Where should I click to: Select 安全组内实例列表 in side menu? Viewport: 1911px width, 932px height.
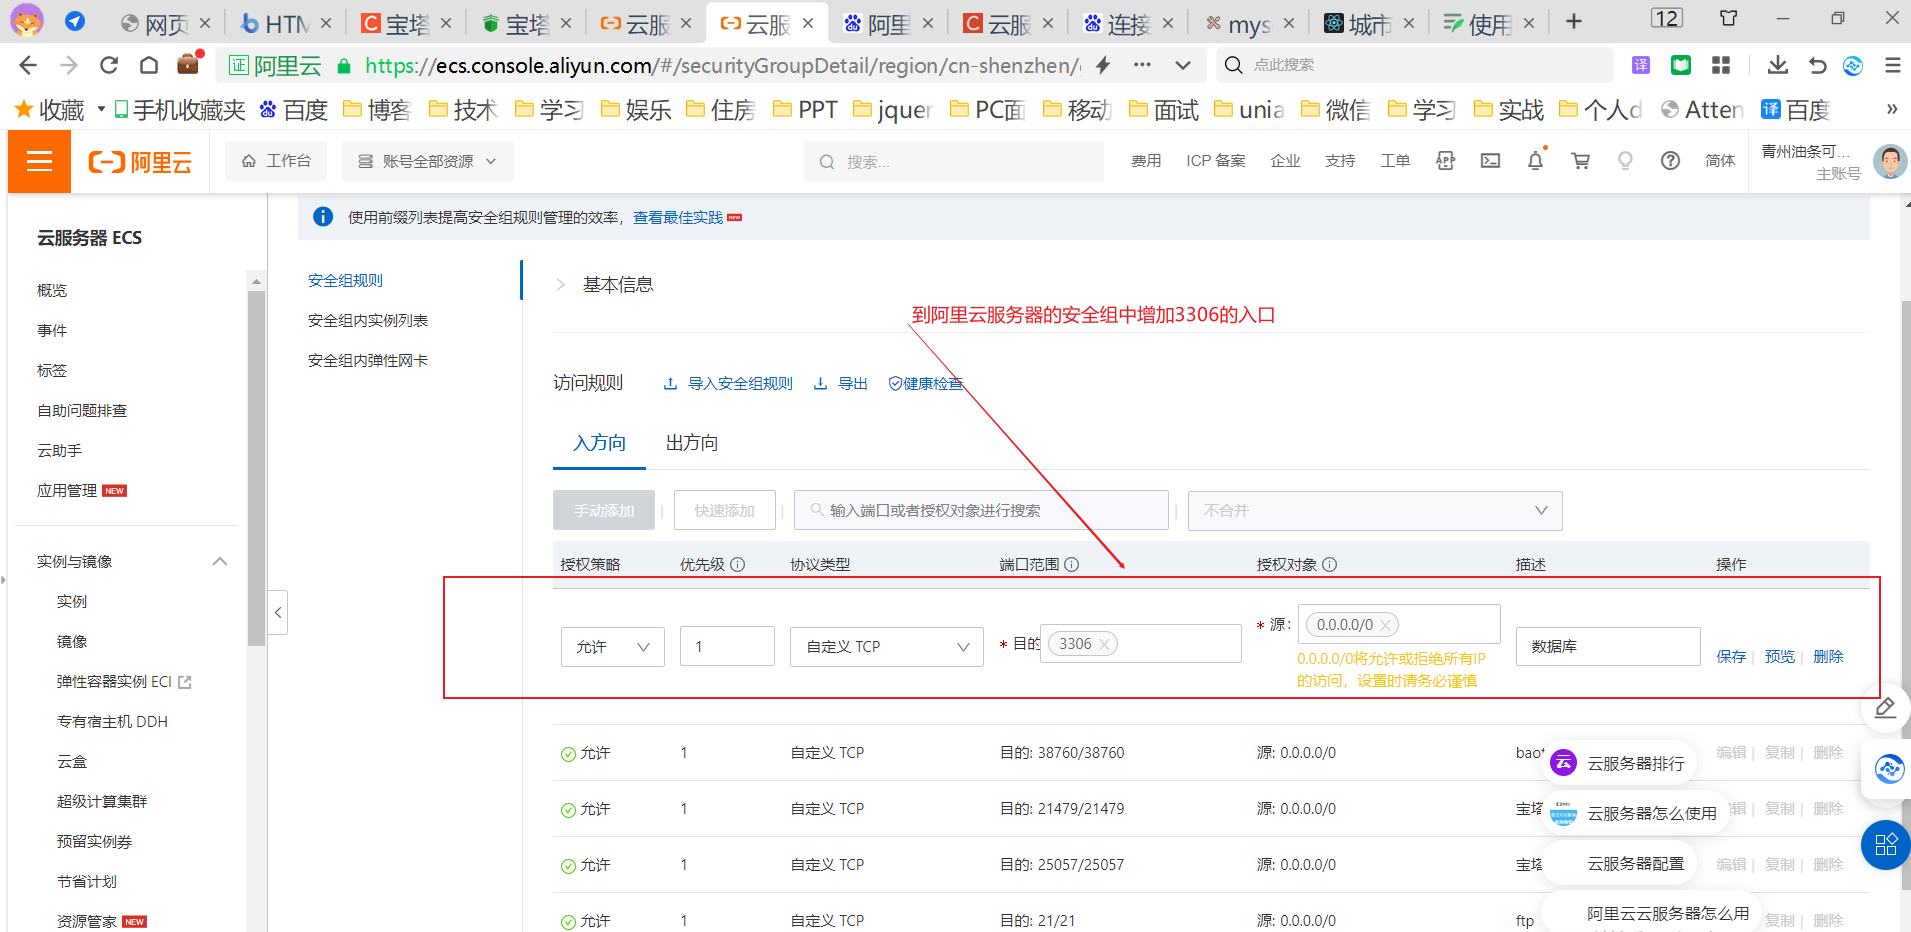(x=368, y=321)
